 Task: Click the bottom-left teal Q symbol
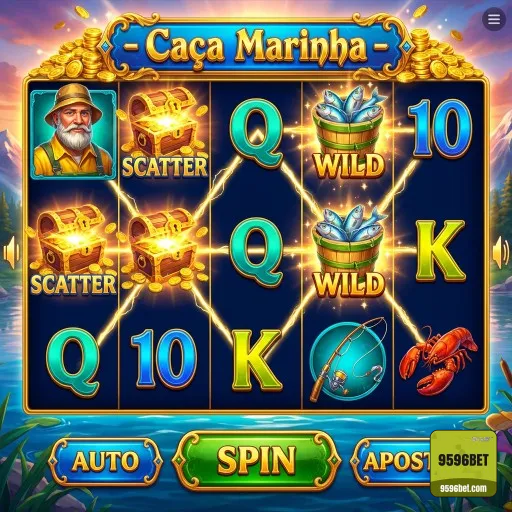73,362
